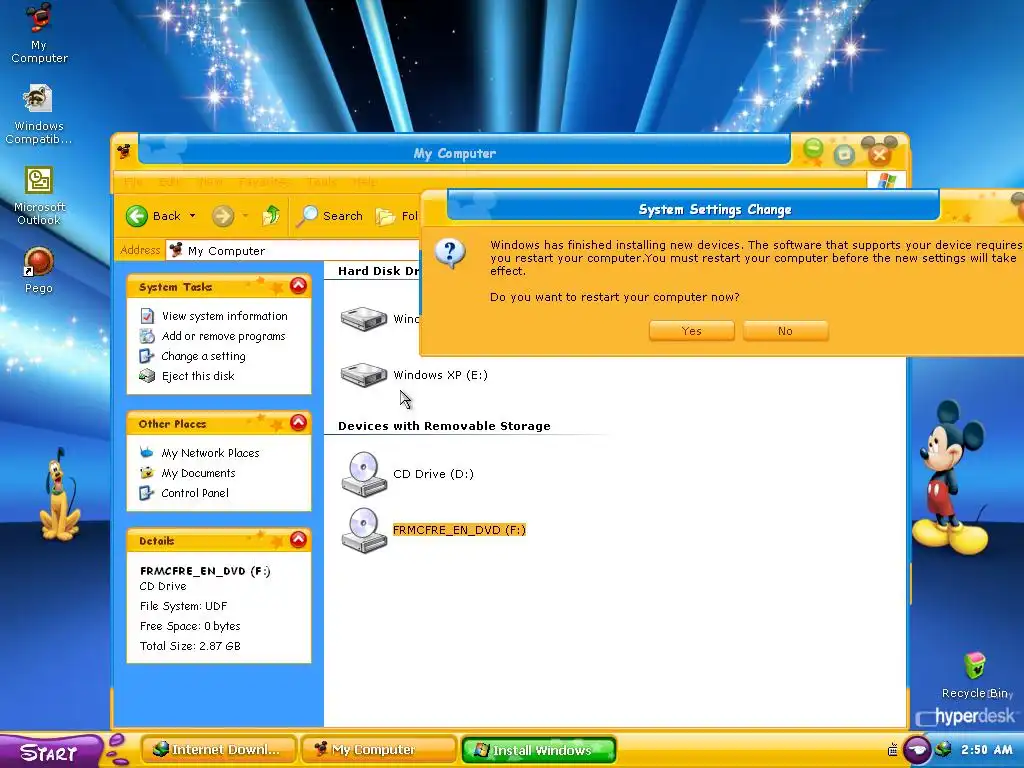The height and width of the screenshot is (768, 1024).
Task: Select CD Drive (D:)
Action: (x=407, y=473)
